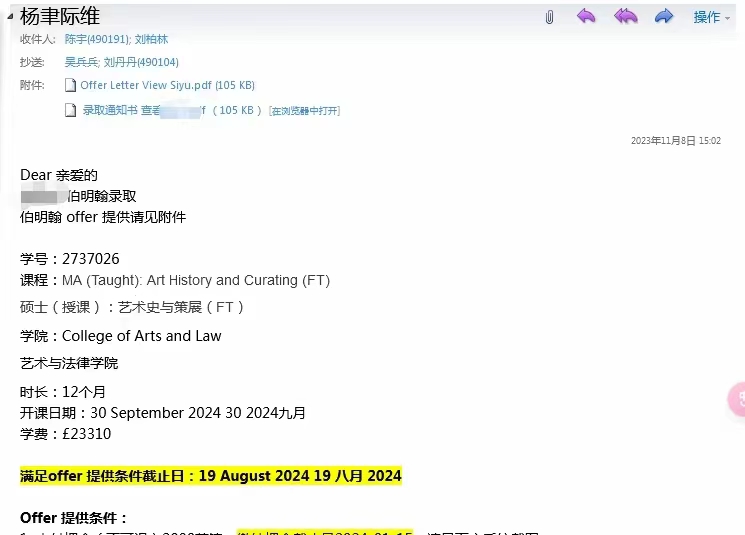This screenshot has width=745, height=535.
Task: Click file icon beside 录取通知书 attachment
Action: click(70, 110)
